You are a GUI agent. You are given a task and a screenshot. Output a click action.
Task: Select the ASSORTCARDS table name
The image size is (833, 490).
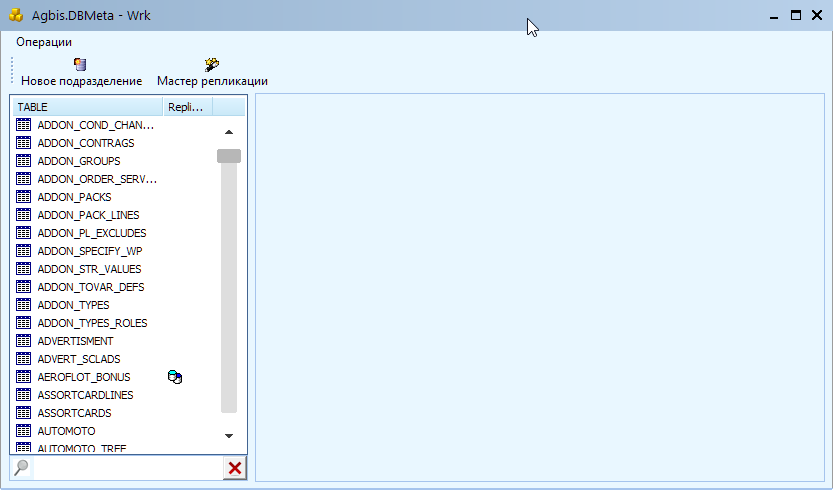pos(74,413)
